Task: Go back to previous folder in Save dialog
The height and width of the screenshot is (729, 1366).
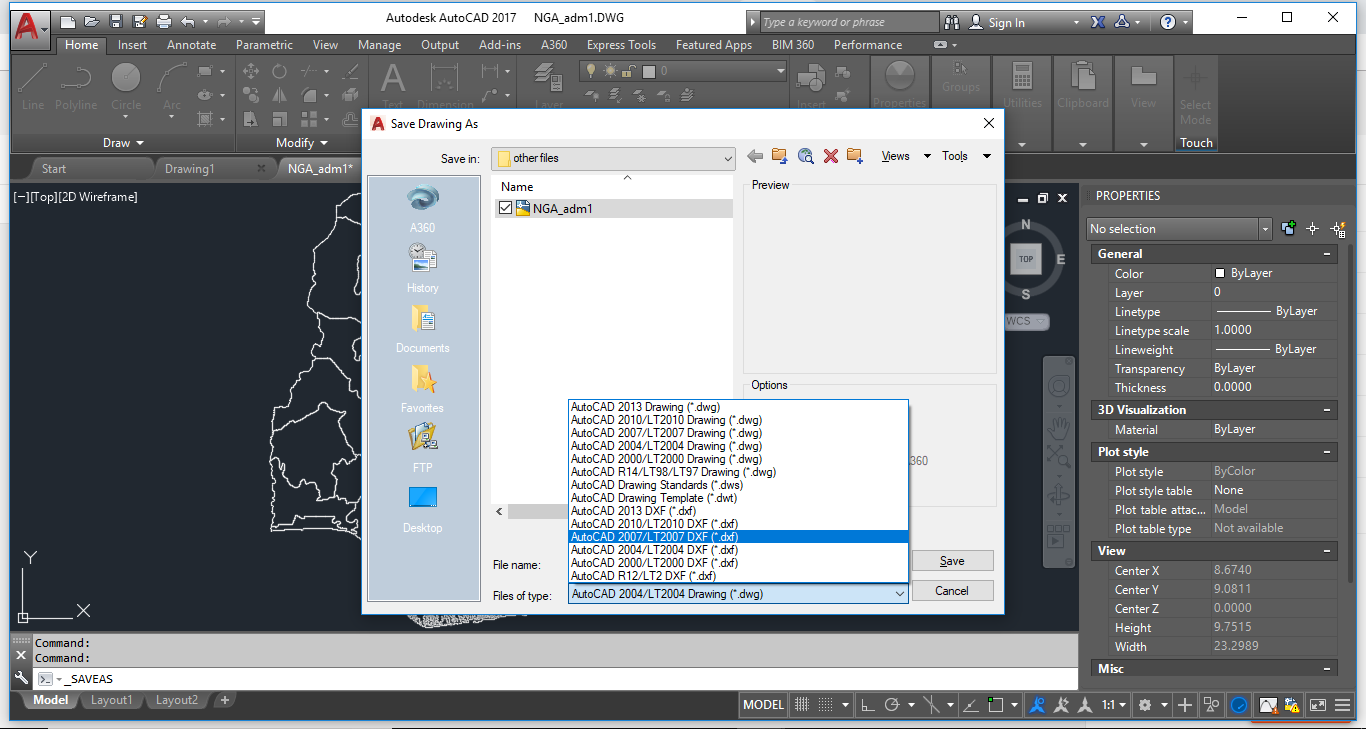Action: tap(755, 156)
